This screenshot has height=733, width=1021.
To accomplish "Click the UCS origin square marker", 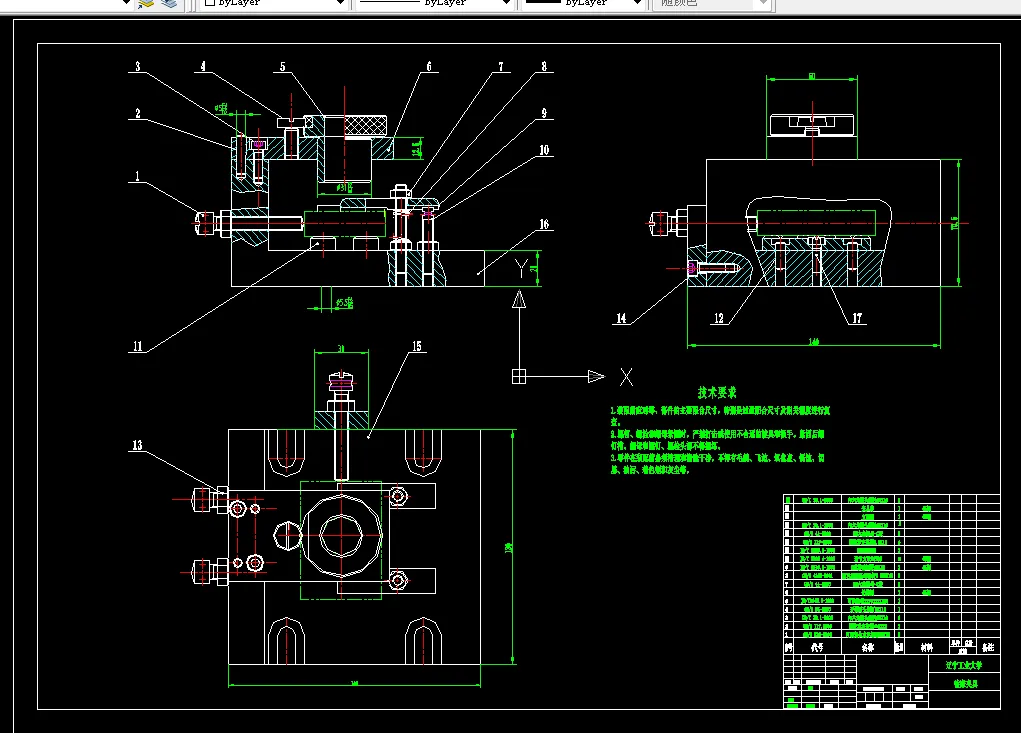I will 518,376.
